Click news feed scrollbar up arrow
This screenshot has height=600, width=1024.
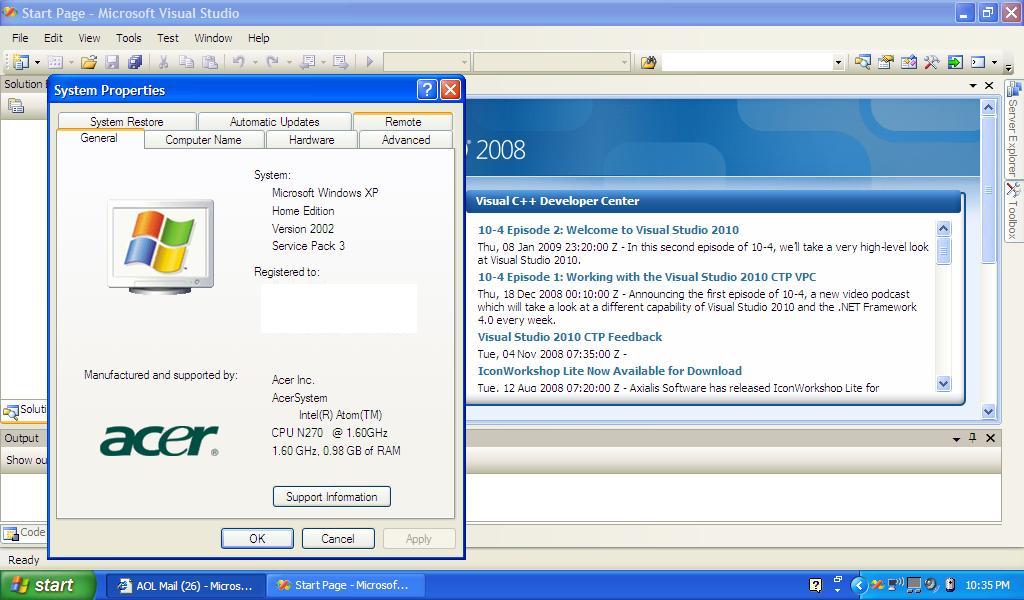[x=943, y=229]
